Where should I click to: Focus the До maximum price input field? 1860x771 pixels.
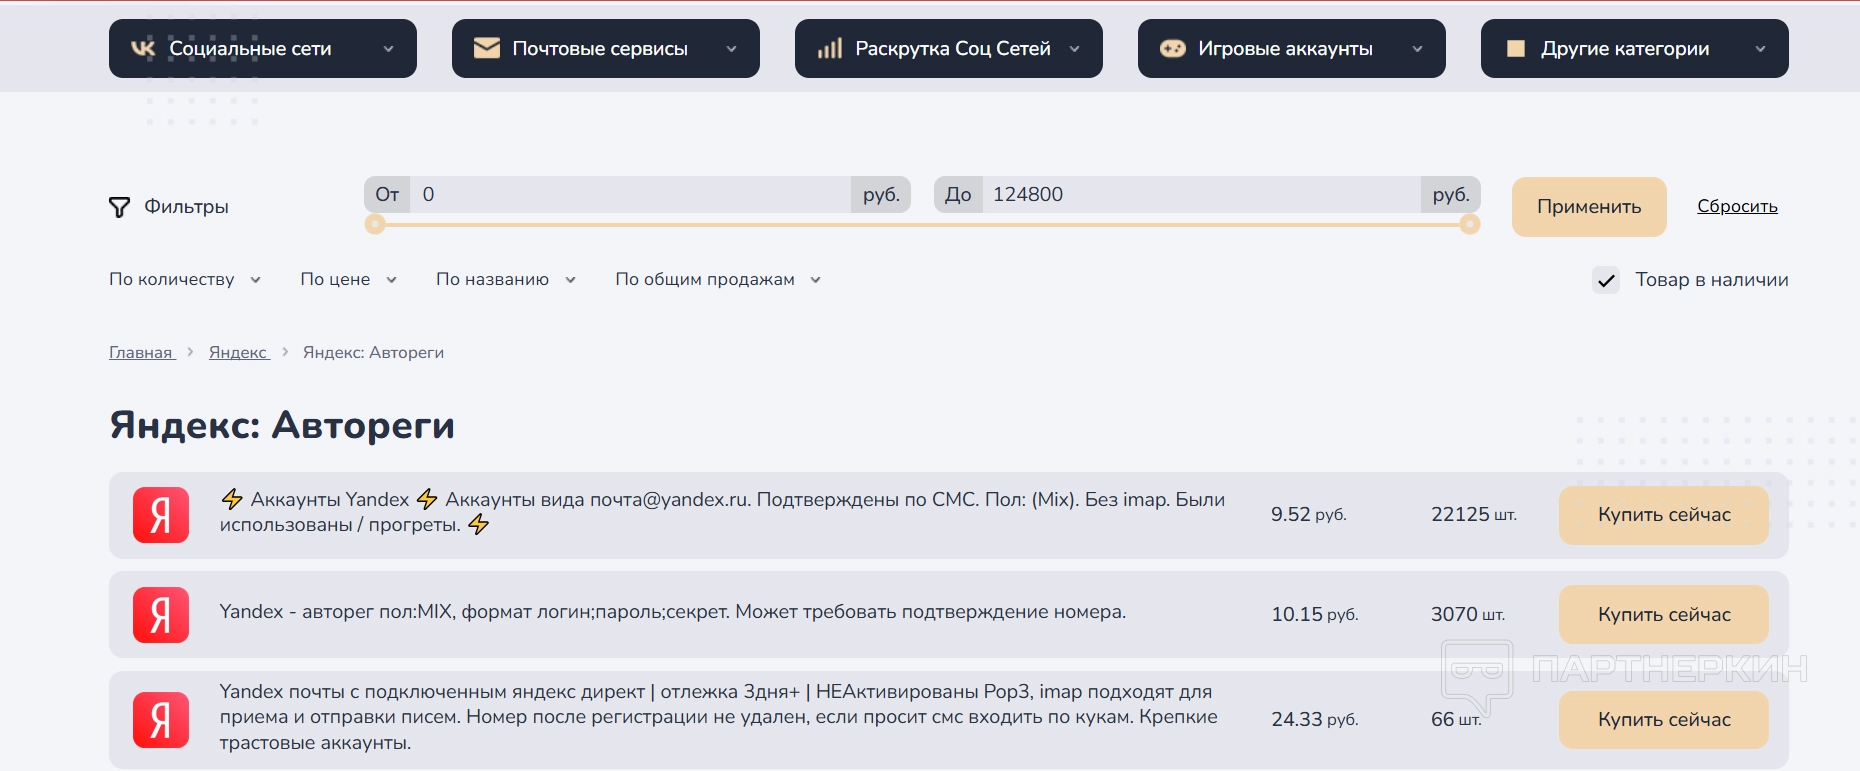tap(1200, 195)
